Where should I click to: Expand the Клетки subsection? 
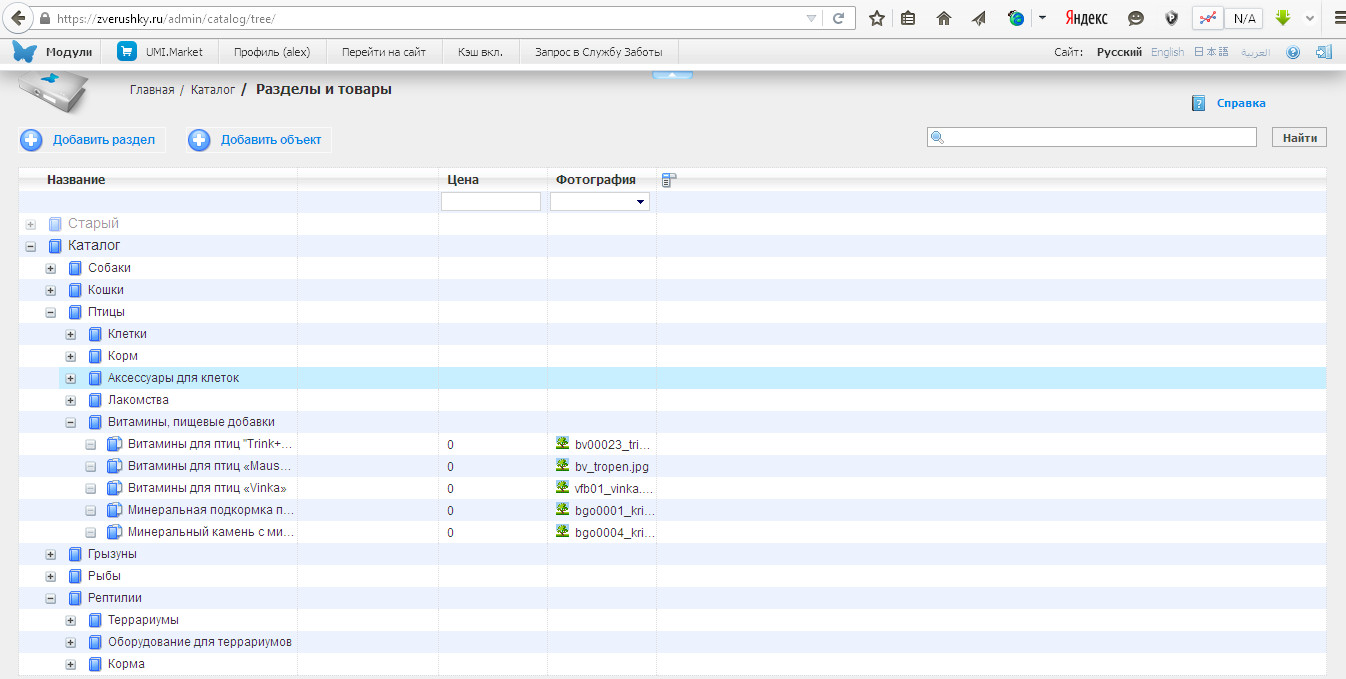71,334
